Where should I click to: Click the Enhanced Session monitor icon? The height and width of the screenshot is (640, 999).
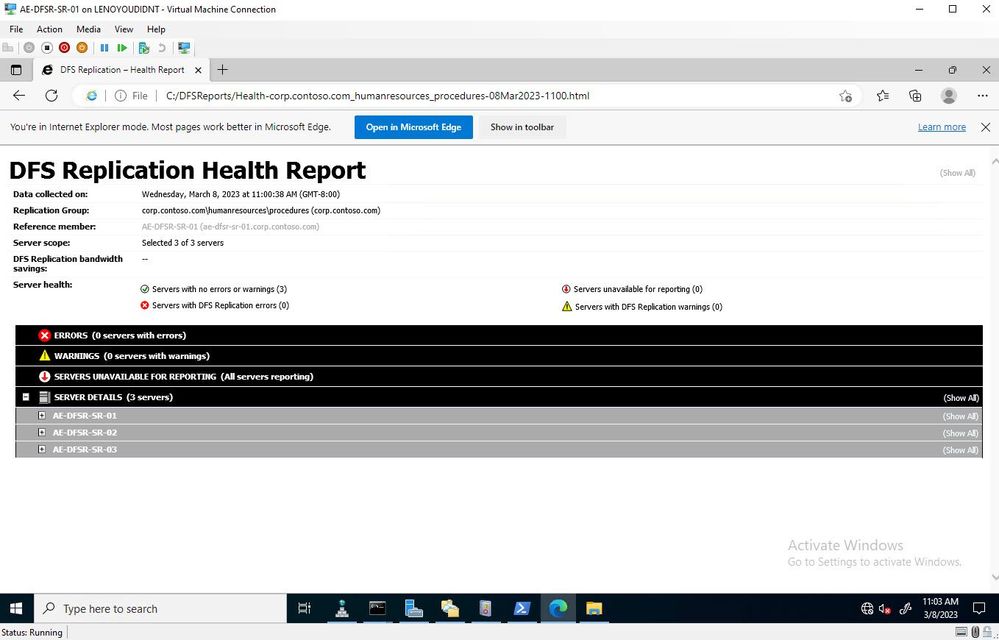coord(184,48)
